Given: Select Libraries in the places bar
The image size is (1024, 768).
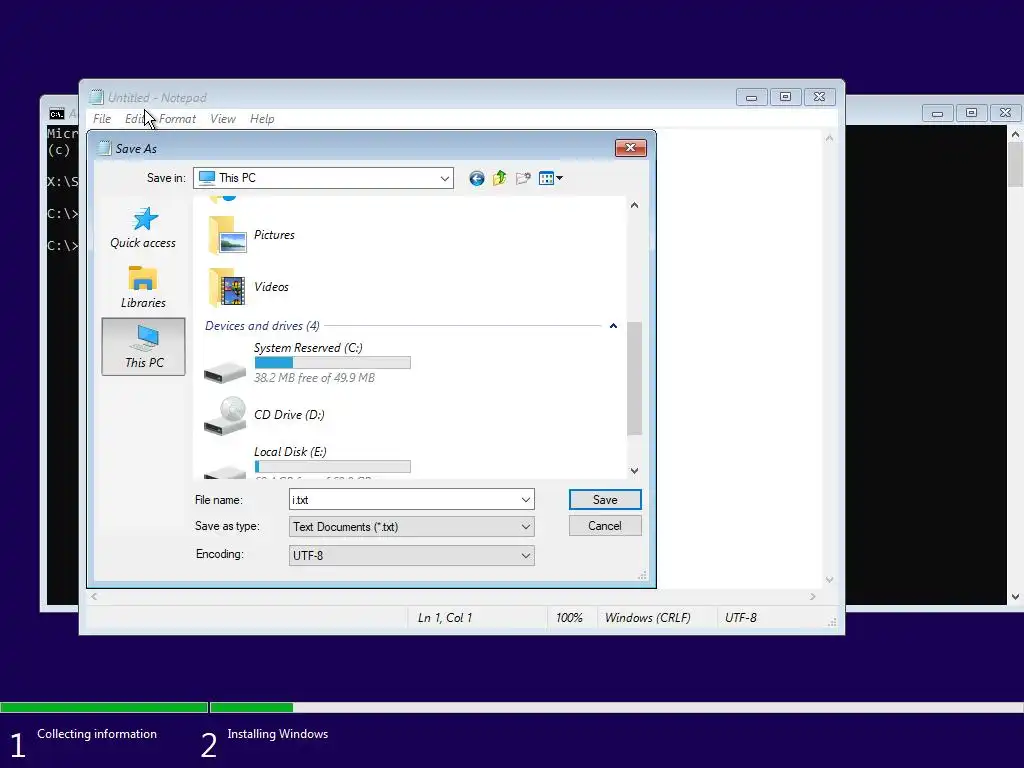Looking at the screenshot, I should [143, 287].
